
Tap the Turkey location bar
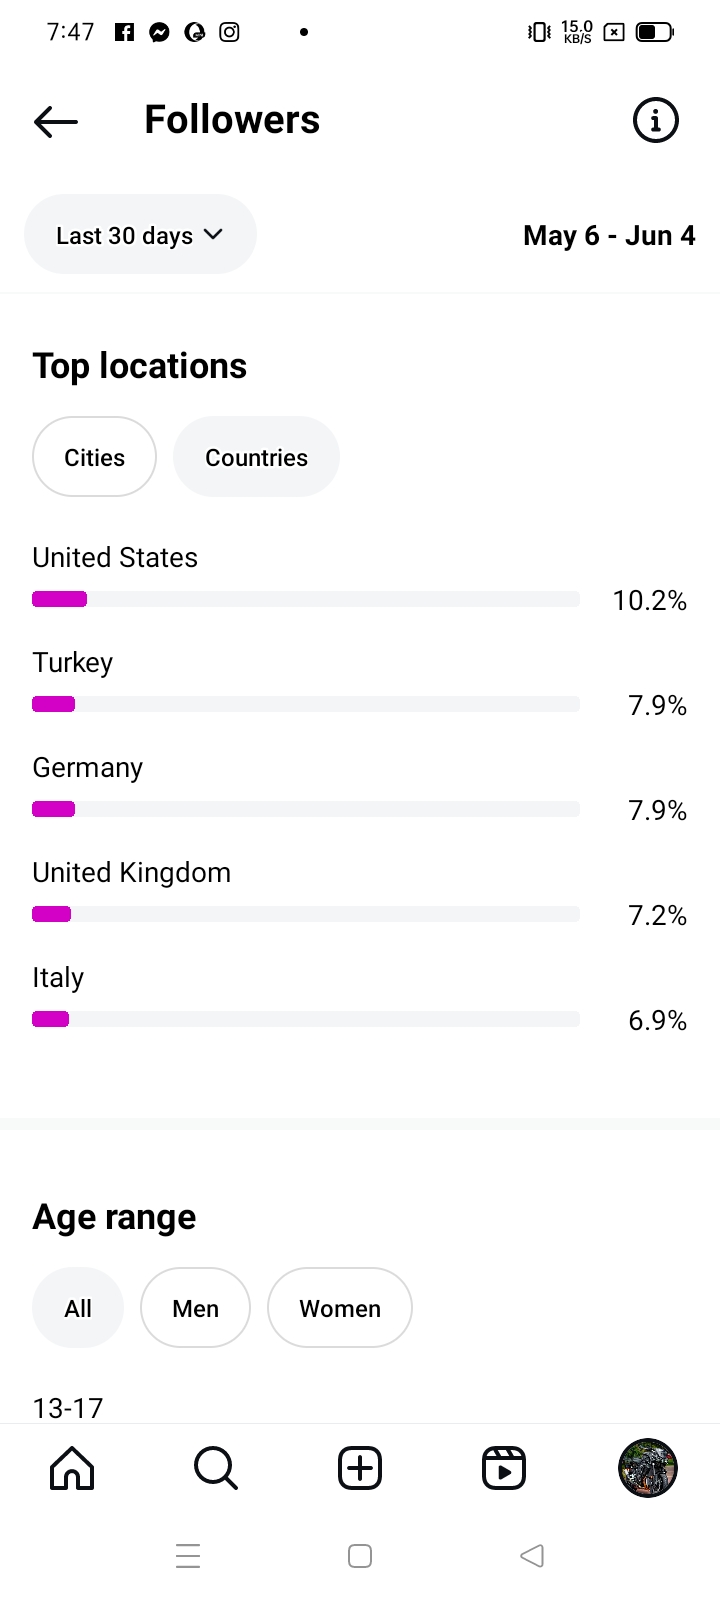click(306, 704)
